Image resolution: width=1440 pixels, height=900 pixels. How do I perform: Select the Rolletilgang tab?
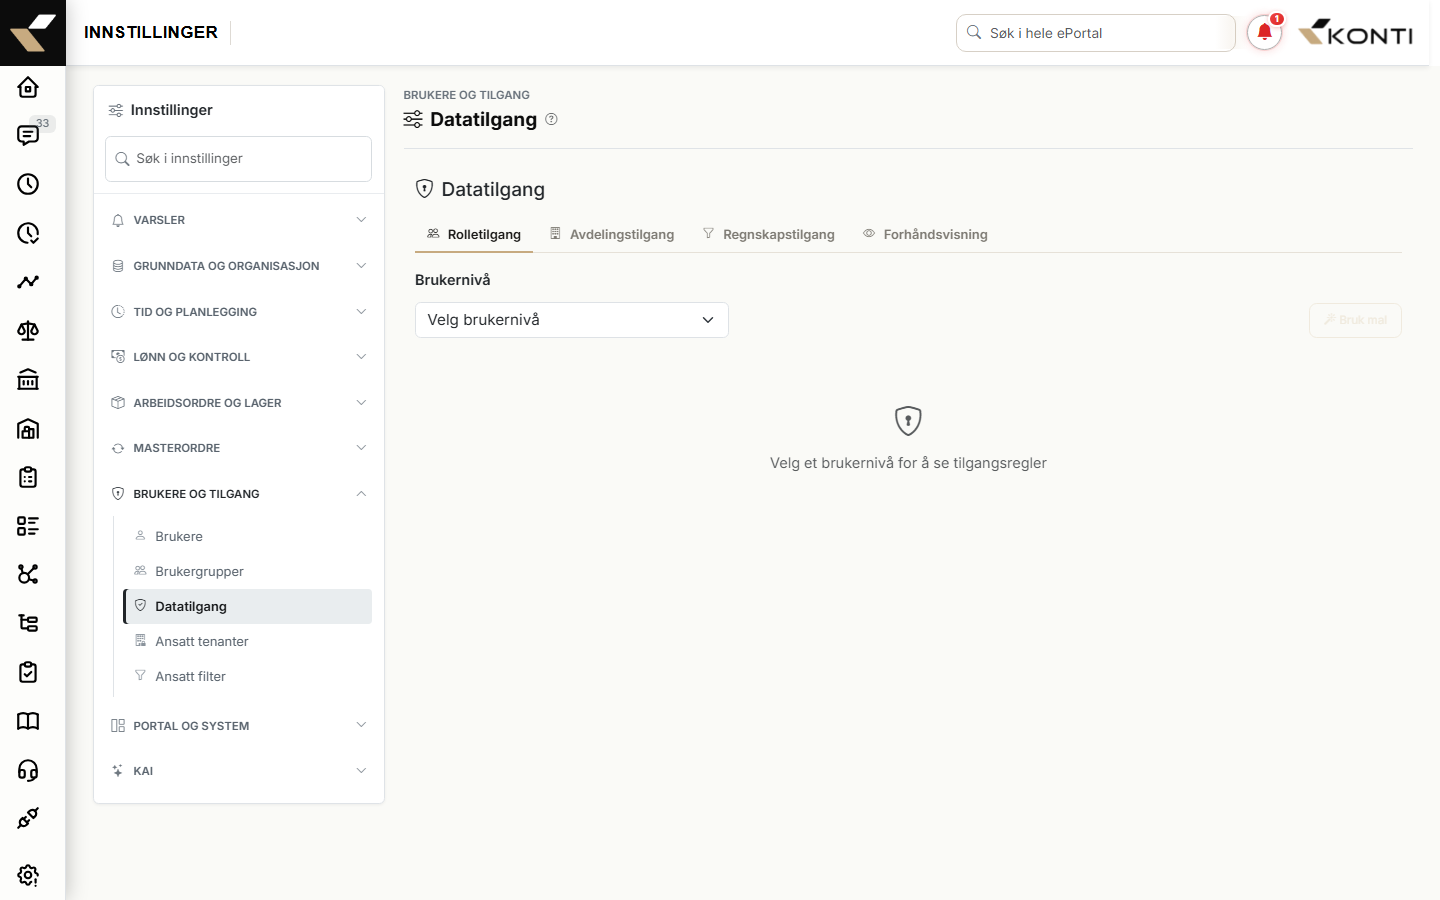click(474, 234)
